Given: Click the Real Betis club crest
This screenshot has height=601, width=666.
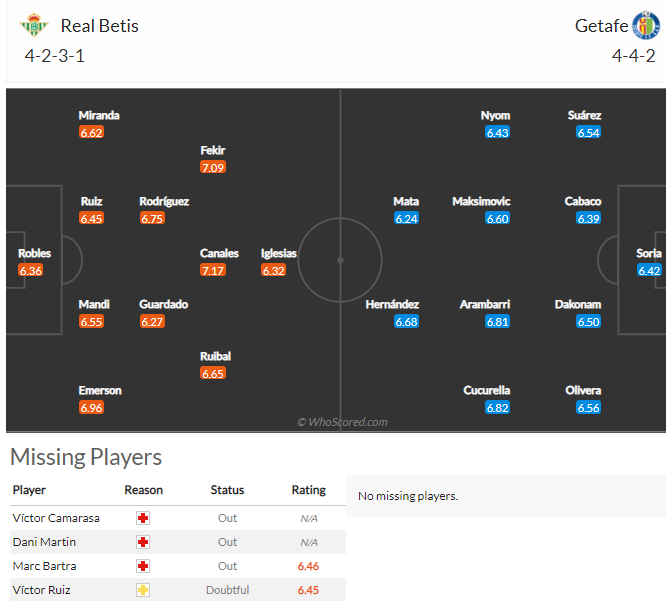Looking at the screenshot, I should pos(34,25).
